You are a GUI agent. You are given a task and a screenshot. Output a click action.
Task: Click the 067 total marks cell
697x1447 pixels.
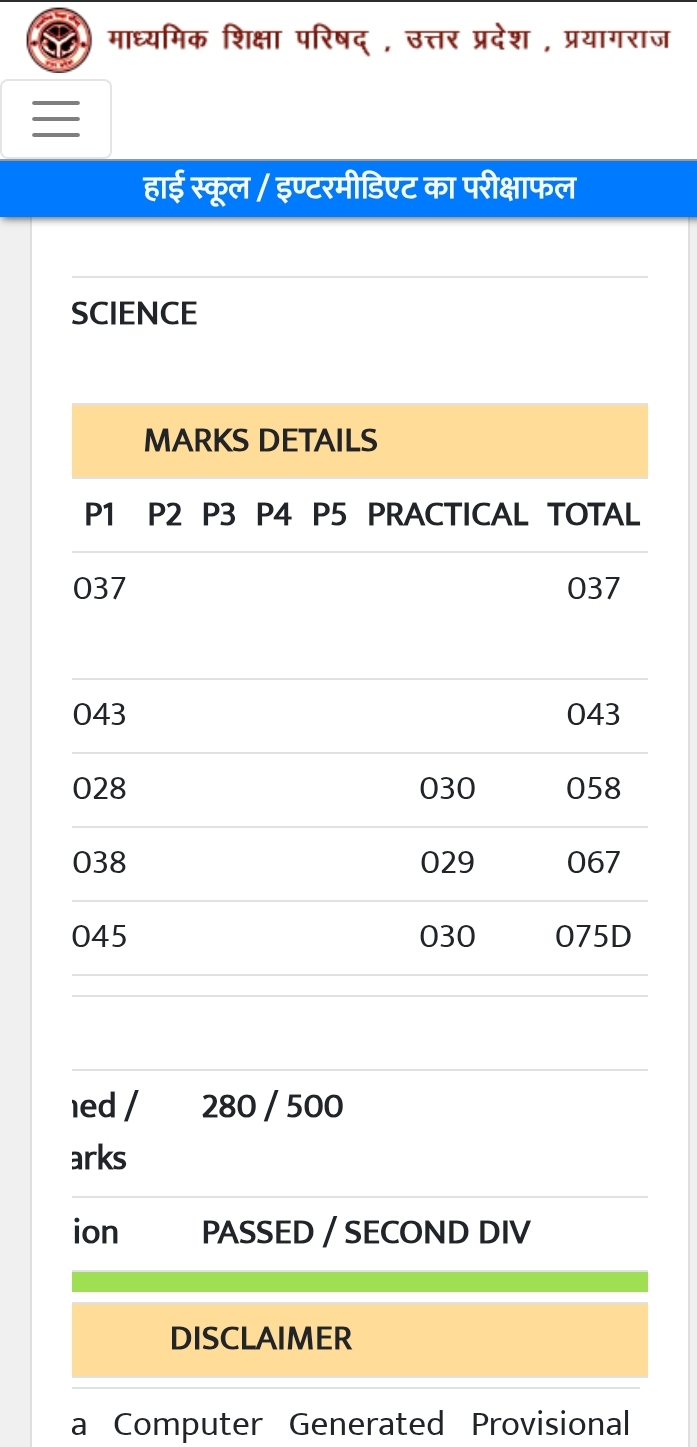[x=594, y=862]
